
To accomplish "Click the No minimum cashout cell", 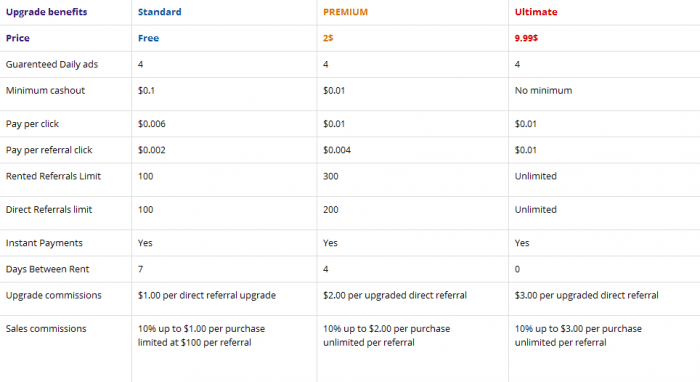I will [x=543, y=91].
